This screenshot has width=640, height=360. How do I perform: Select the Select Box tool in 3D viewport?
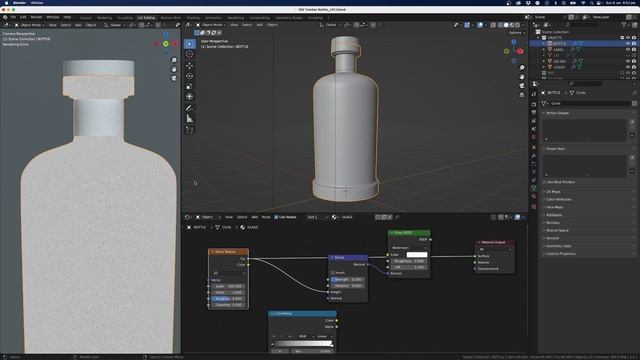190,44
